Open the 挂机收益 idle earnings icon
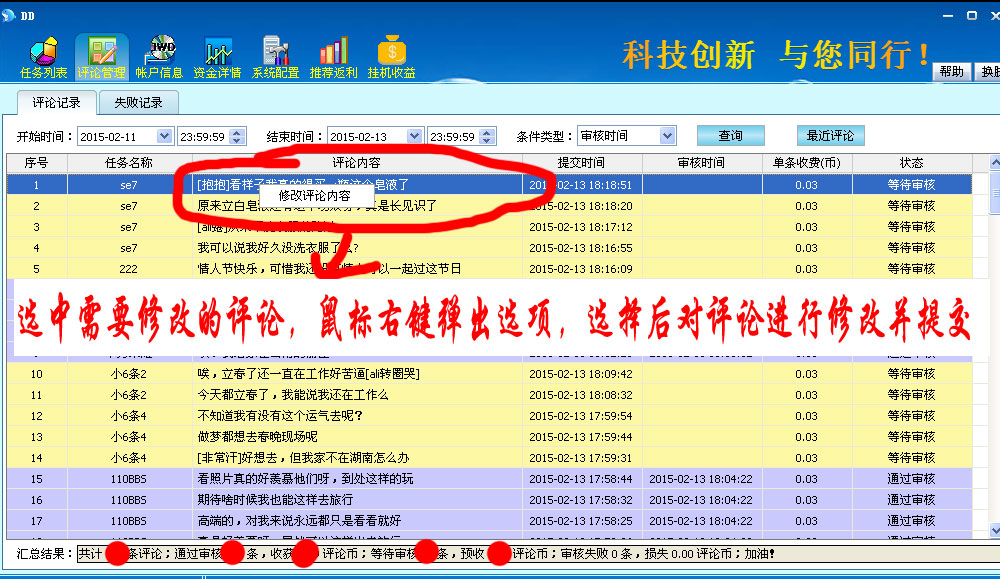Viewport: 1000px width, 579px height. pyautogui.click(x=392, y=59)
